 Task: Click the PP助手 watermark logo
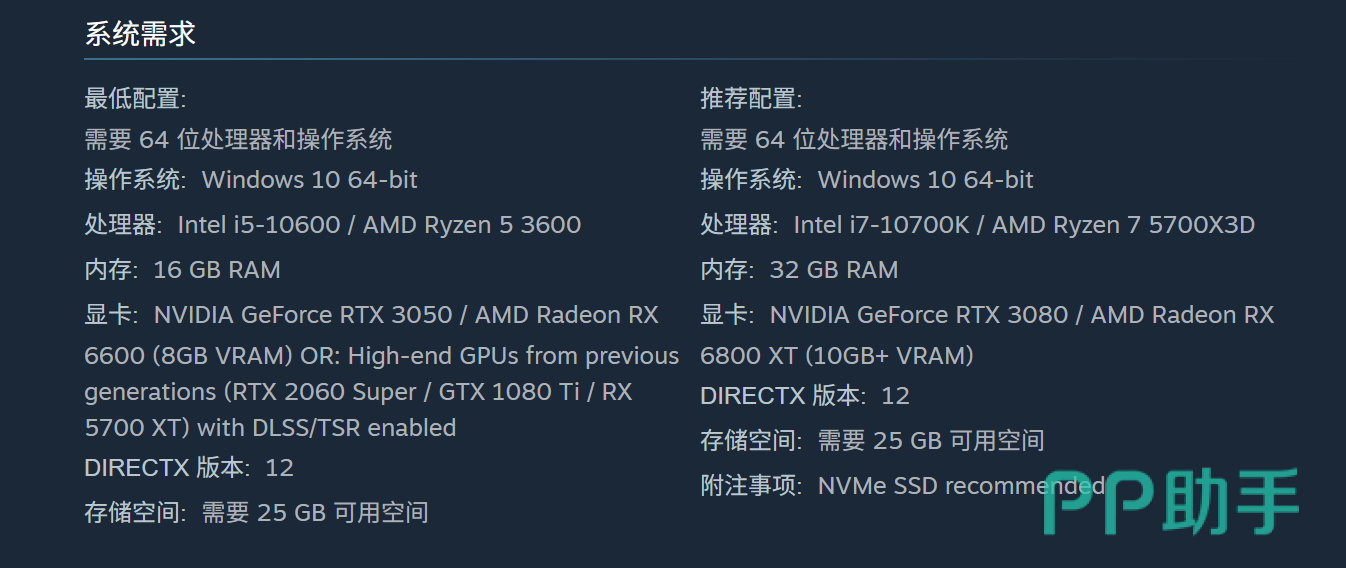[x=1171, y=502]
